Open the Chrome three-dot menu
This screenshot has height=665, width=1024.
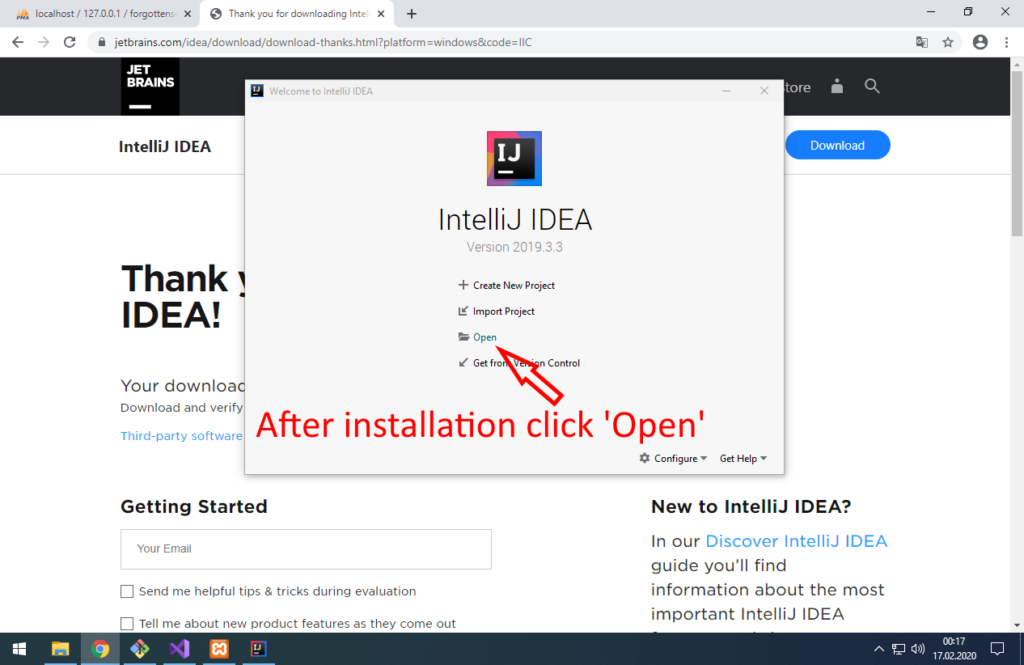[1006, 42]
